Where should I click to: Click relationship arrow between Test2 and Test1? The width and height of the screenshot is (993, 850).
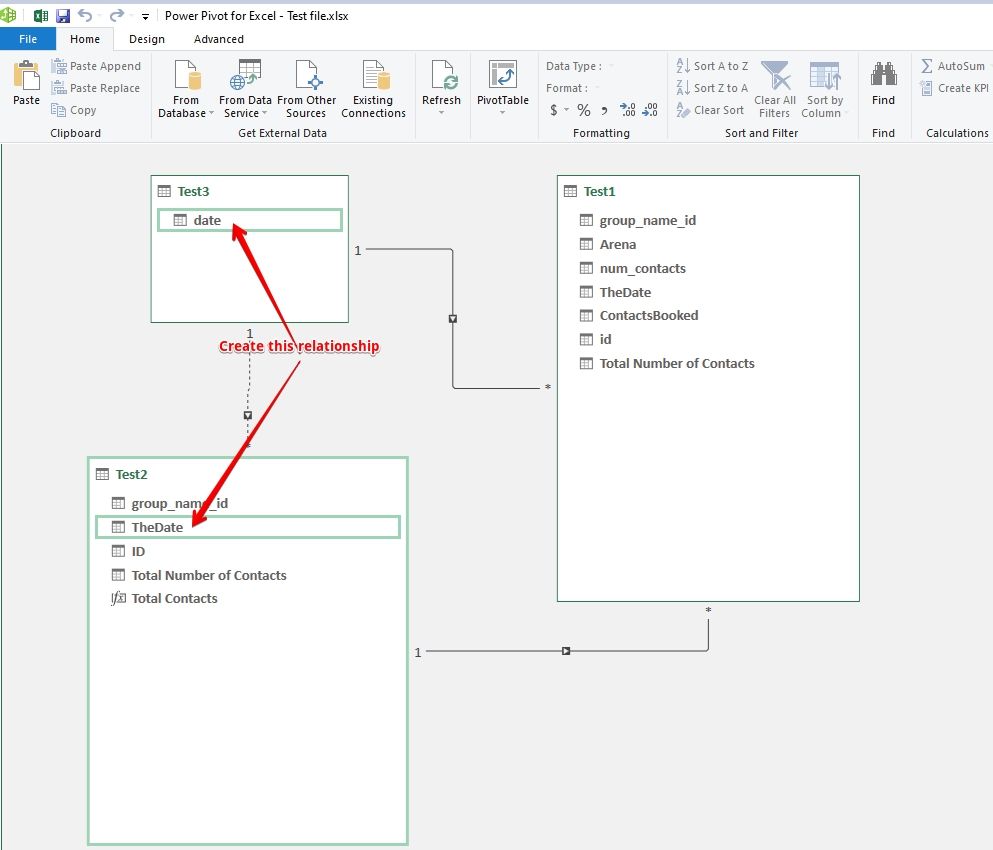(566, 651)
